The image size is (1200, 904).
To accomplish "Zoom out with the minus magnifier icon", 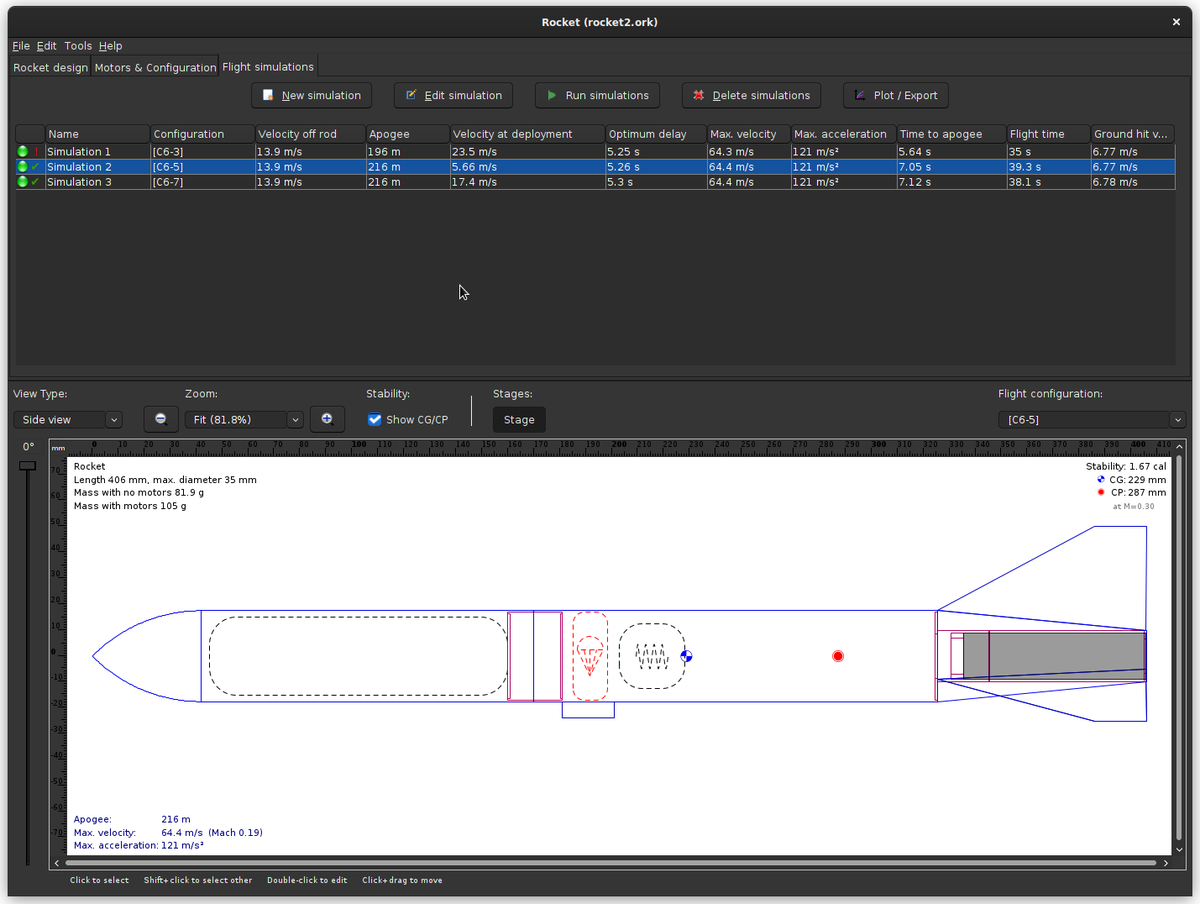I will click(x=161, y=419).
